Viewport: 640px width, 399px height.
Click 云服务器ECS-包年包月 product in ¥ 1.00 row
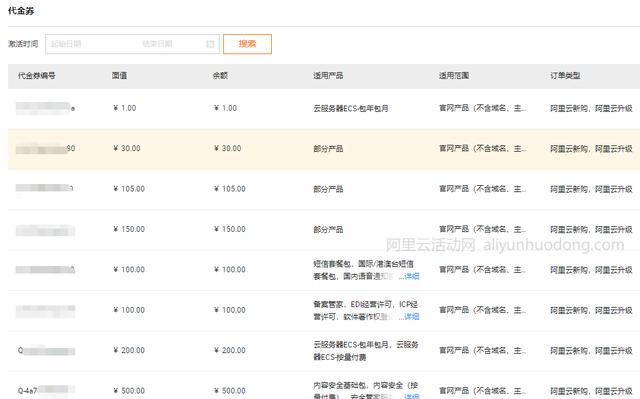click(351, 109)
